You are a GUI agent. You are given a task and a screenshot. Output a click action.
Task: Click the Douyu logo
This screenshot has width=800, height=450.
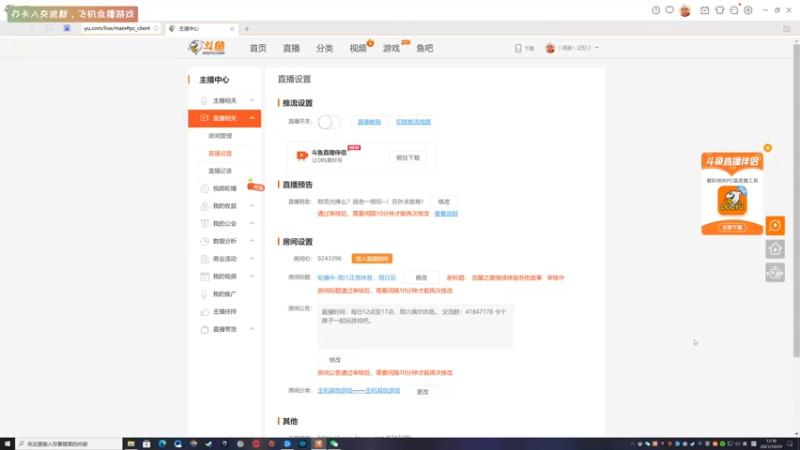207,47
